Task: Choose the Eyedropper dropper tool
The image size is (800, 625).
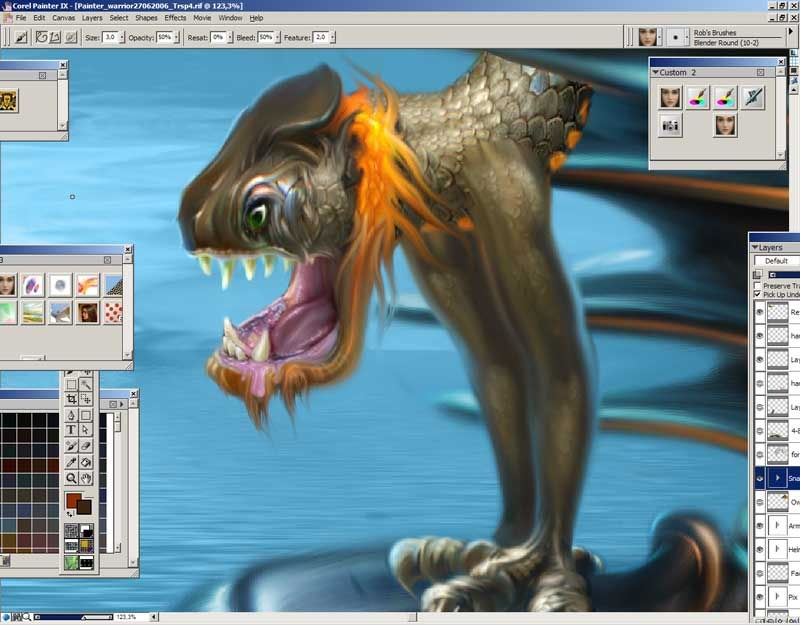Action: click(72, 463)
